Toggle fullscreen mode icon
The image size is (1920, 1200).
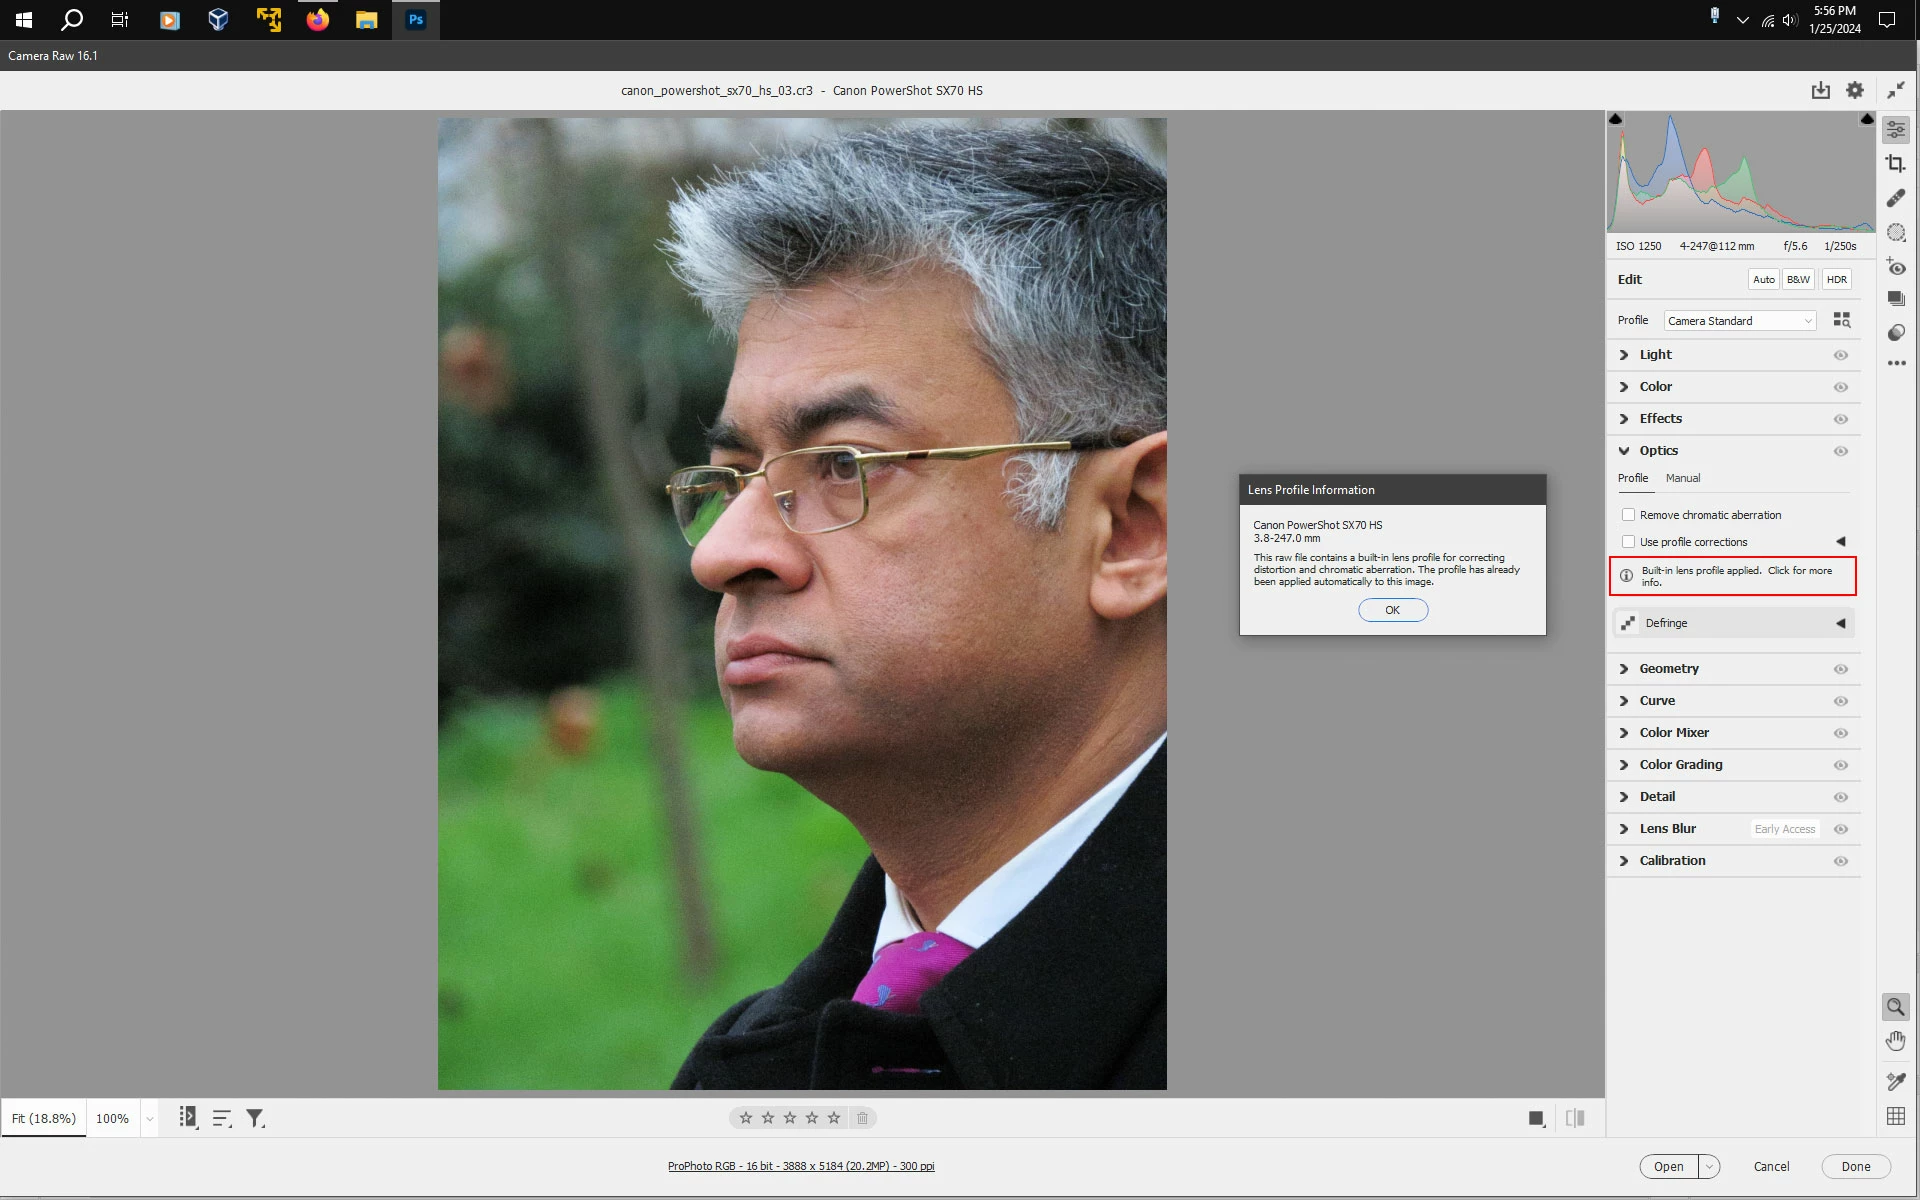click(1895, 91)
